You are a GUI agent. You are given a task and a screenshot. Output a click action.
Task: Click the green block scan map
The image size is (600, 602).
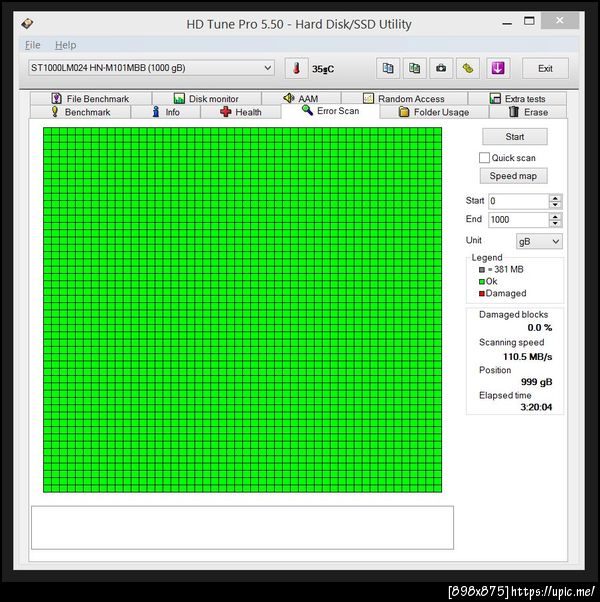(x=243, y=310)
